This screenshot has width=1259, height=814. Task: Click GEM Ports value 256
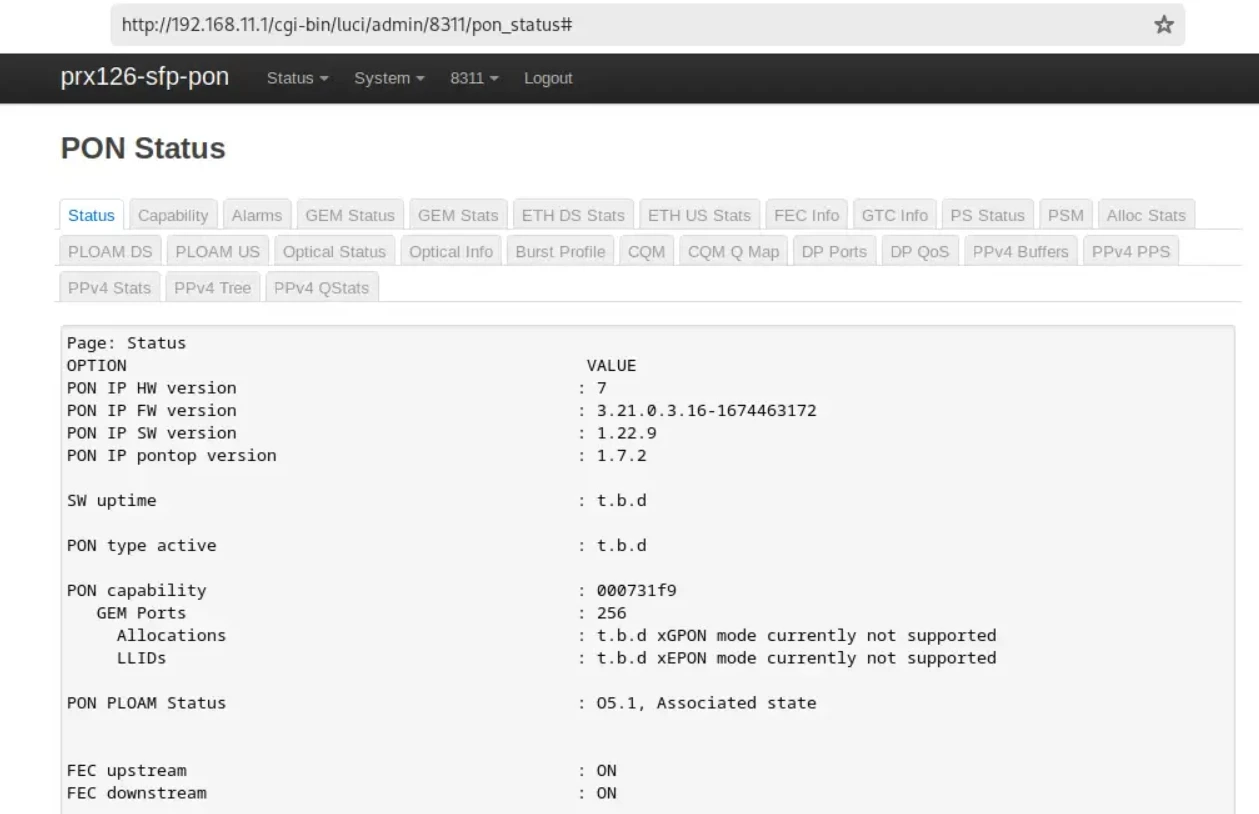tap(611, 613)
